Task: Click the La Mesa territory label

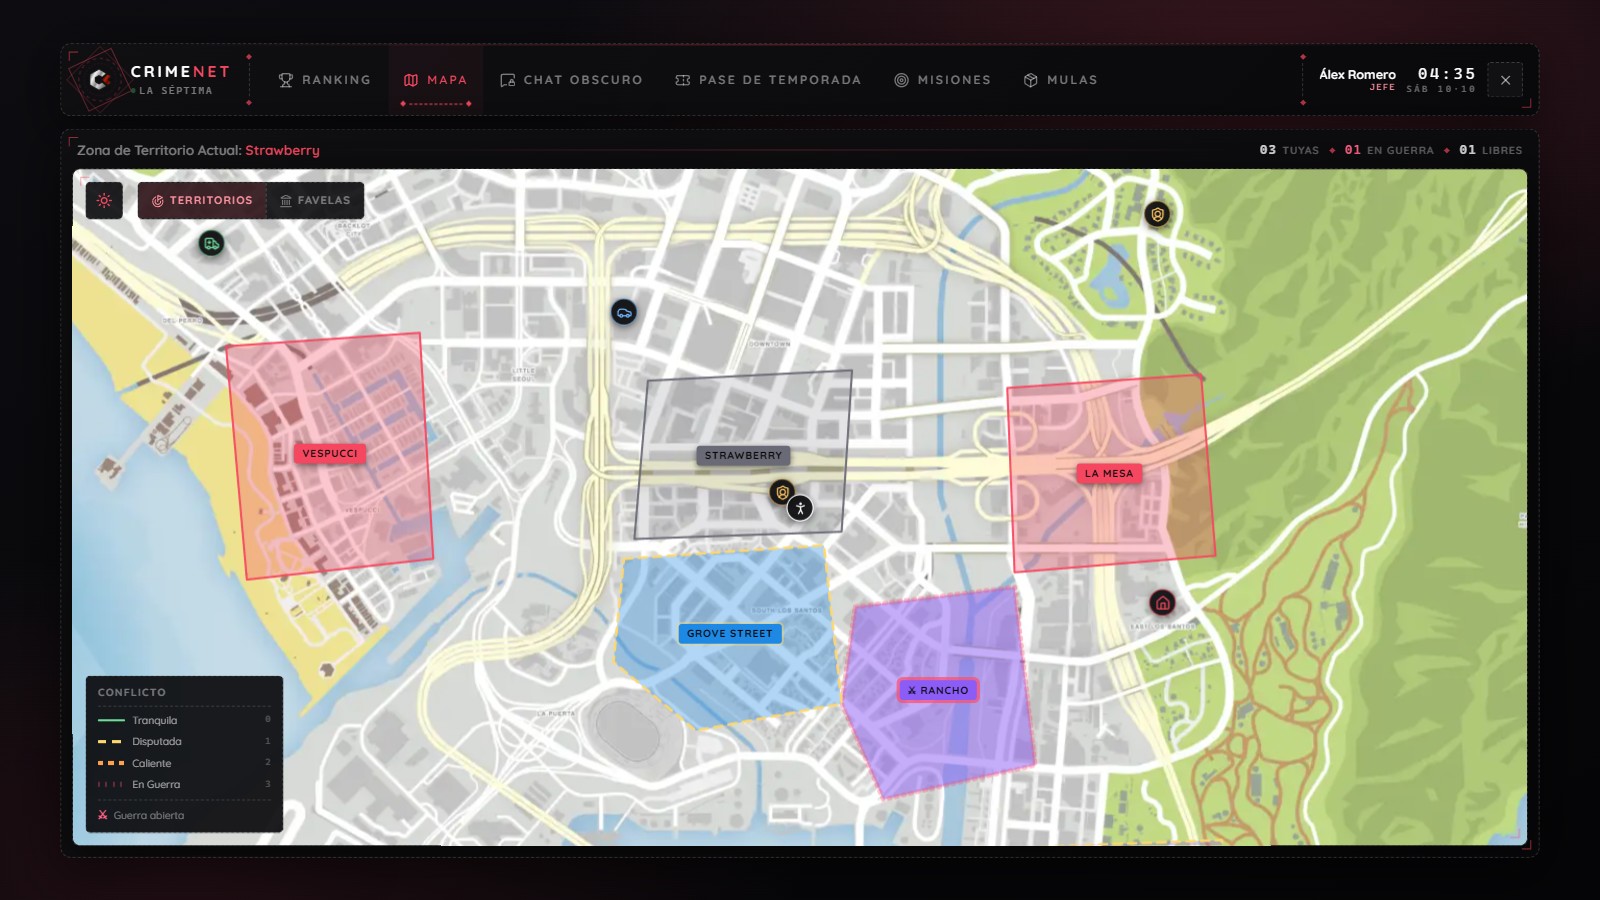Action: coord(1109,473)
